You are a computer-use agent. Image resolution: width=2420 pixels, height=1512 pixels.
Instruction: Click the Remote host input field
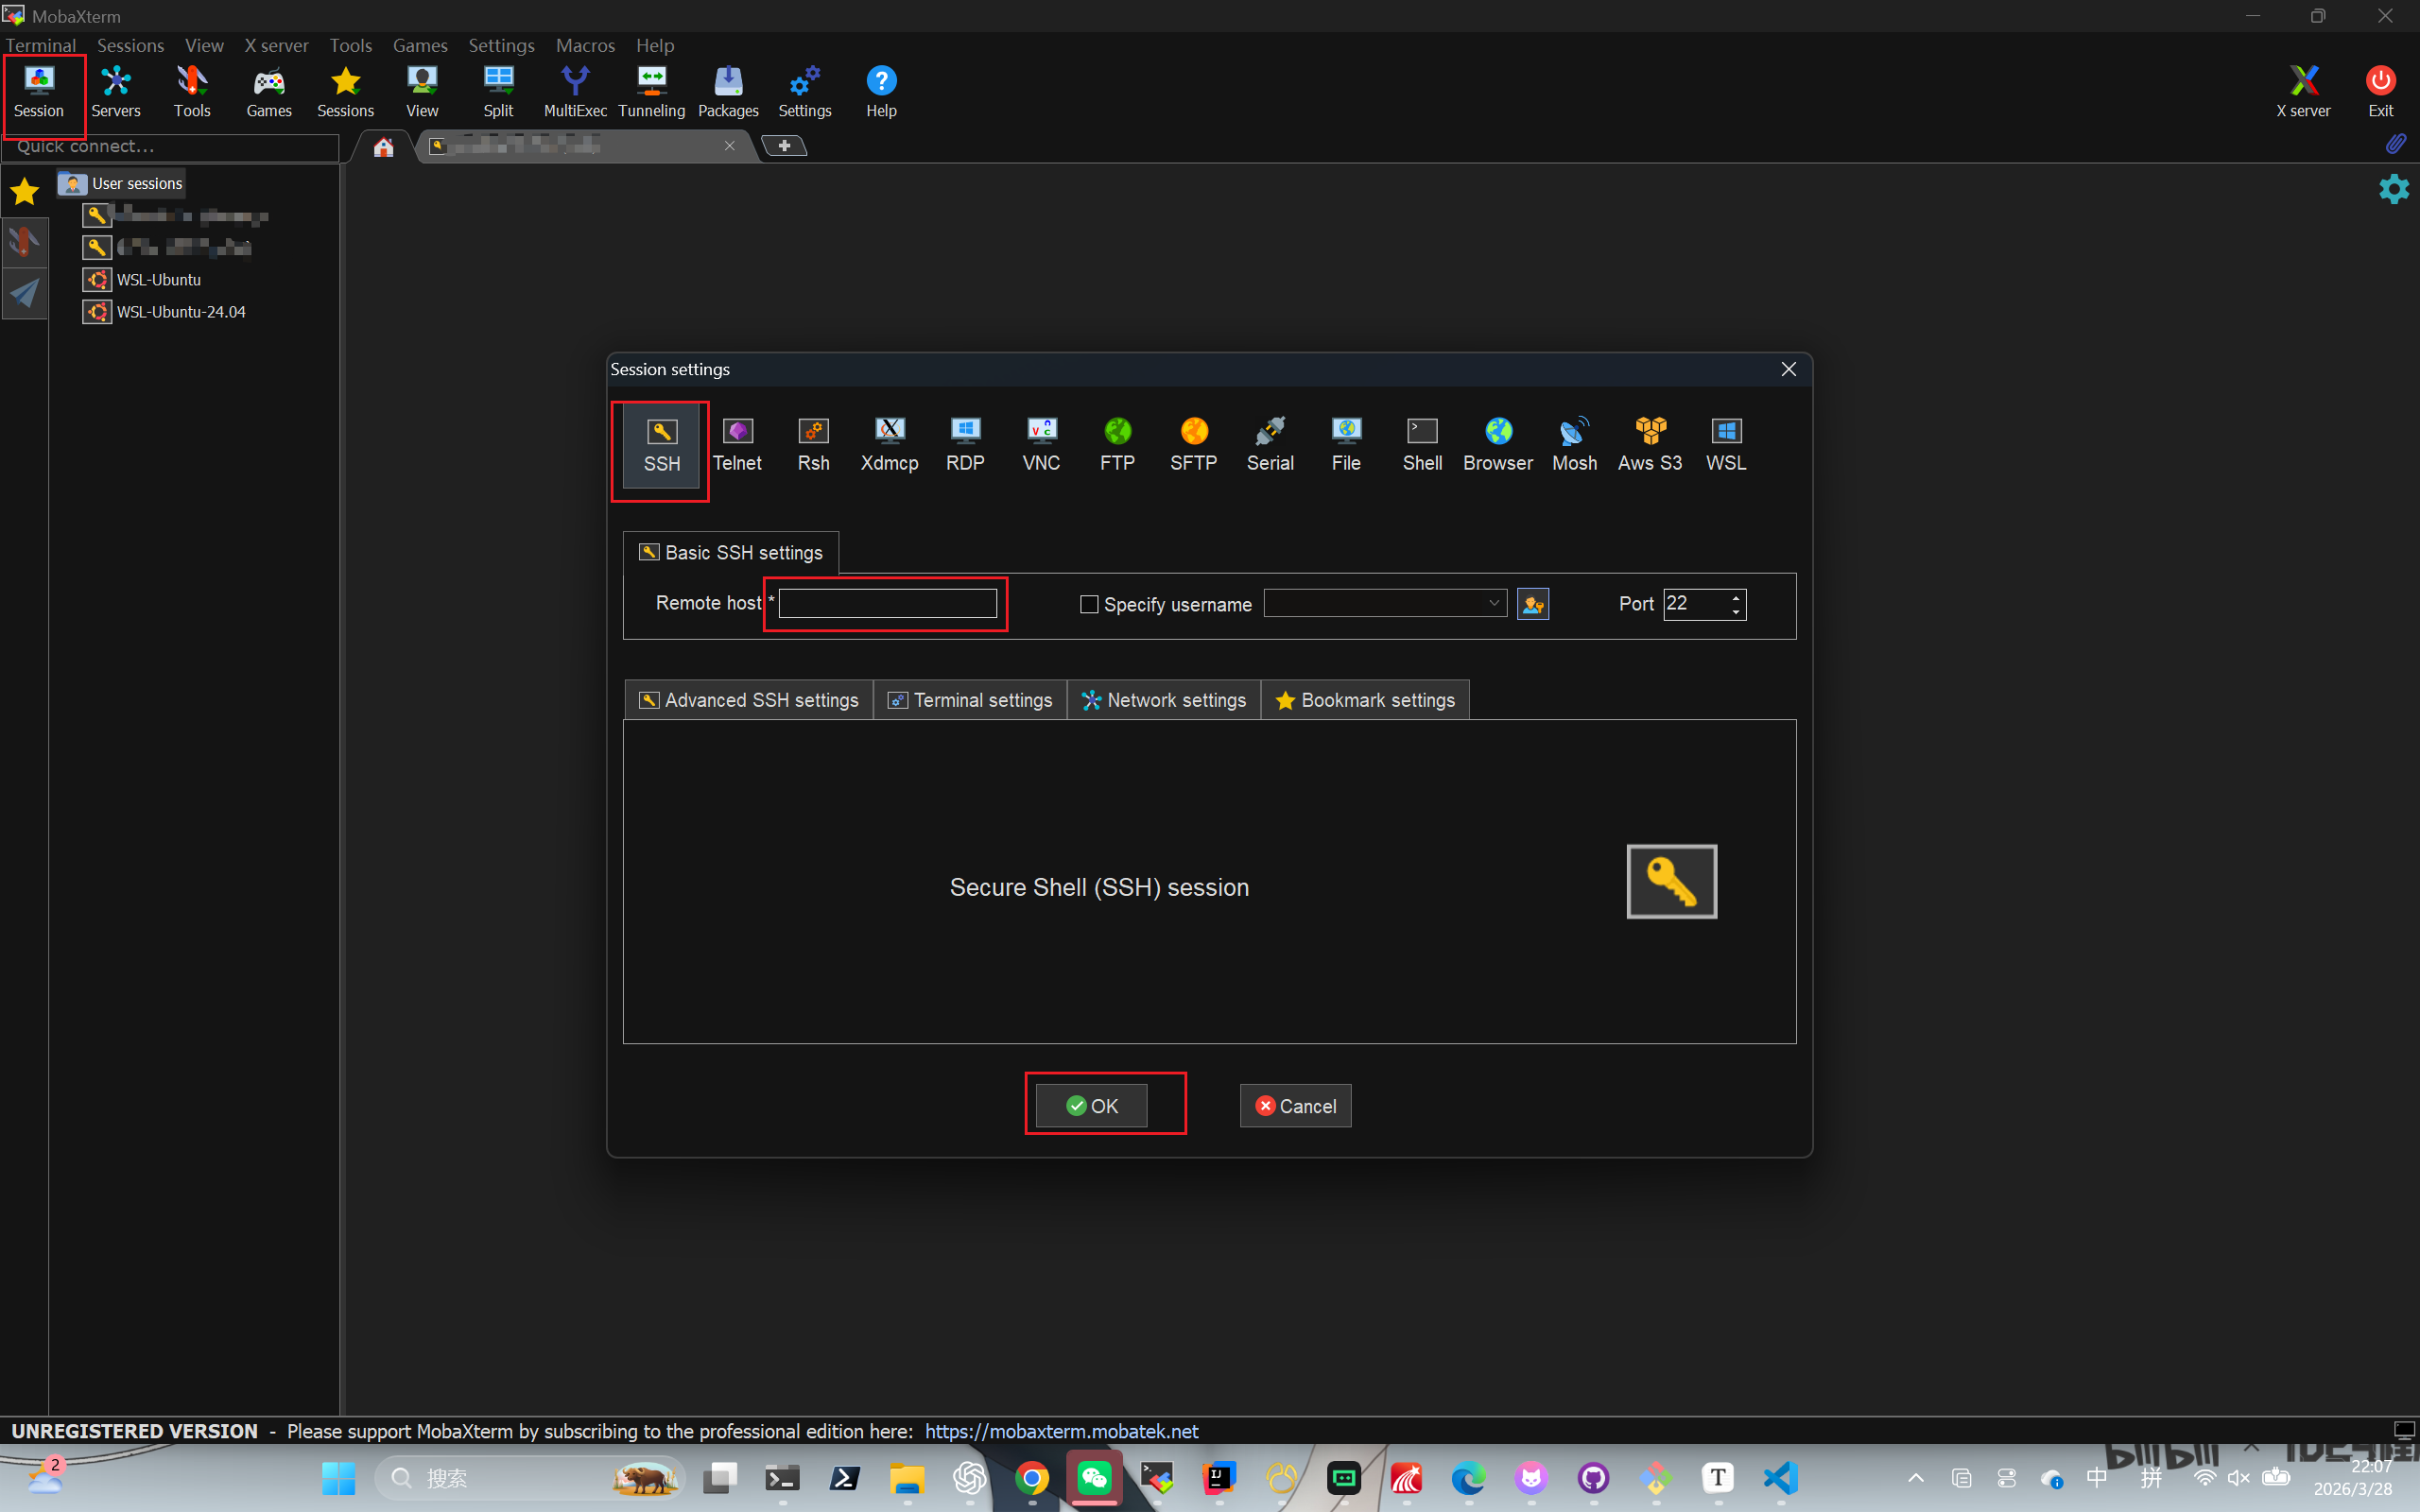pos(887,603)
